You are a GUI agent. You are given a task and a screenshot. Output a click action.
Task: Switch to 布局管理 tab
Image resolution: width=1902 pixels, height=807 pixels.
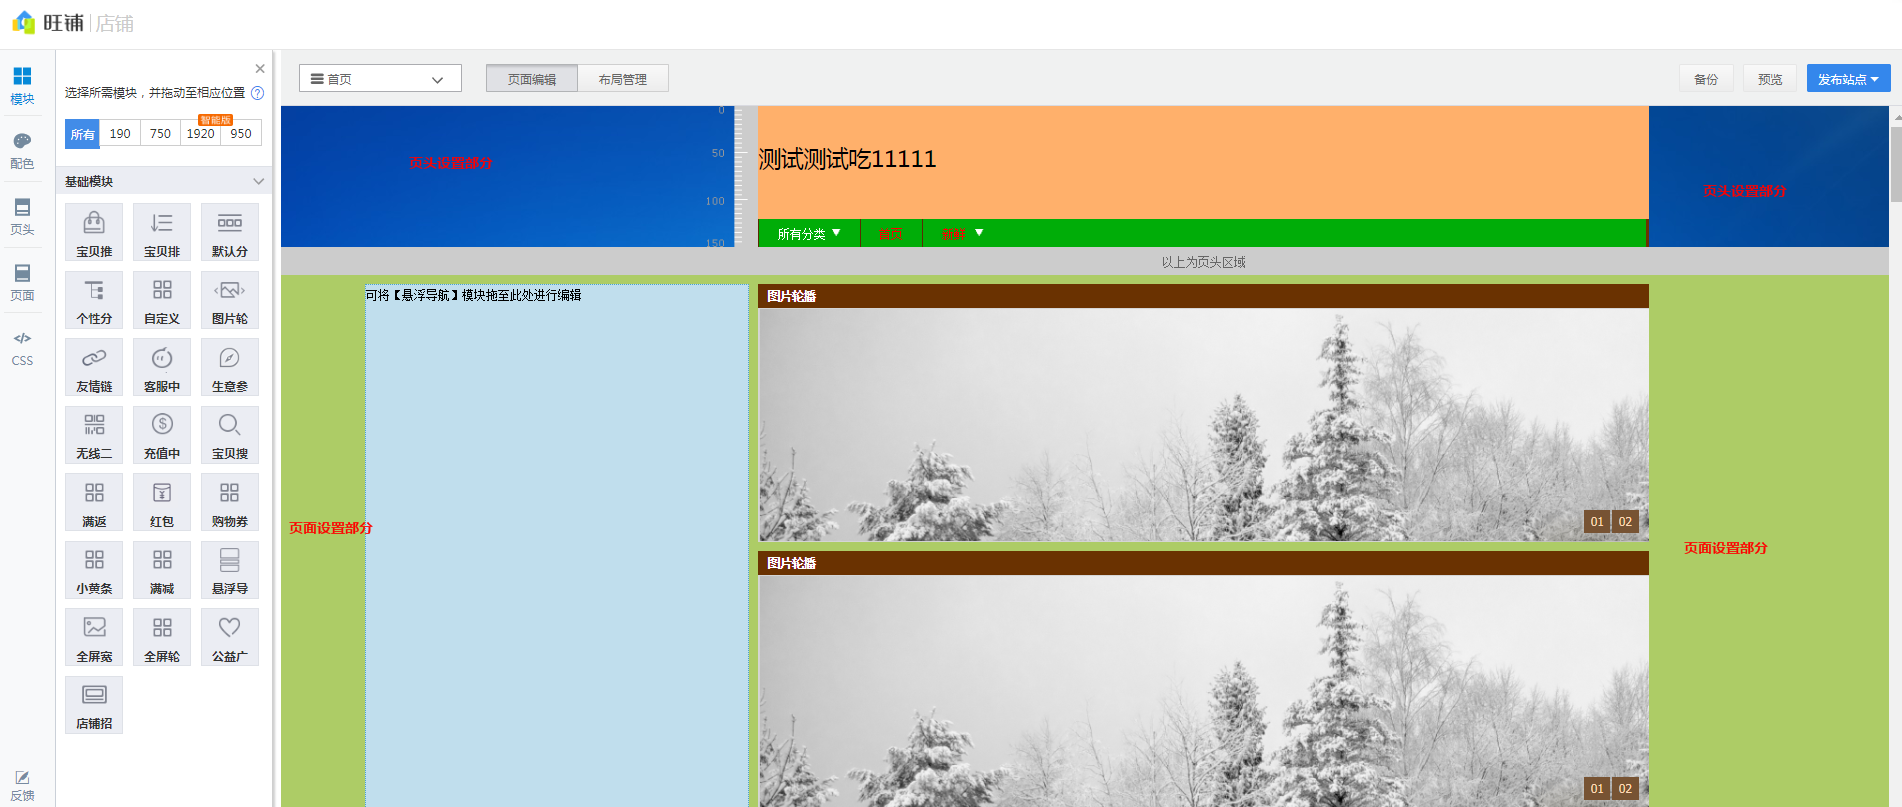point(623,78)
